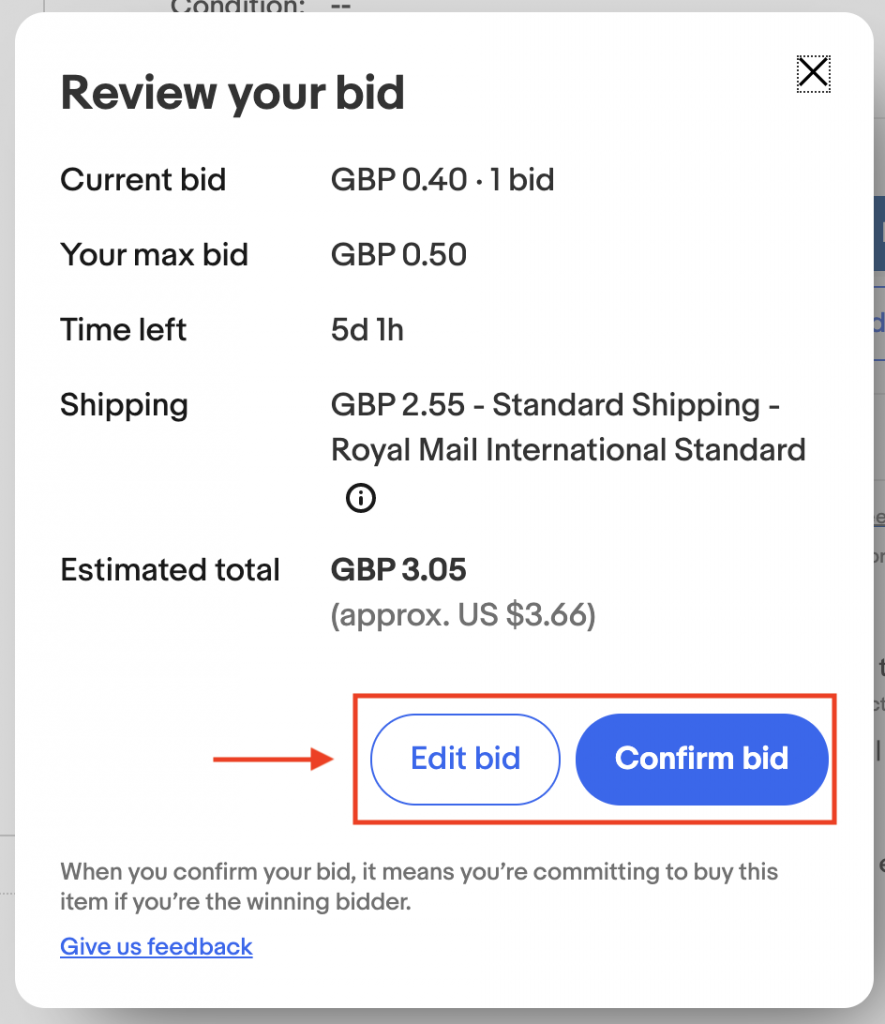Click the Your max bid label
The width and height of the screenshot is (885, 1024).
tap(154, 255)
